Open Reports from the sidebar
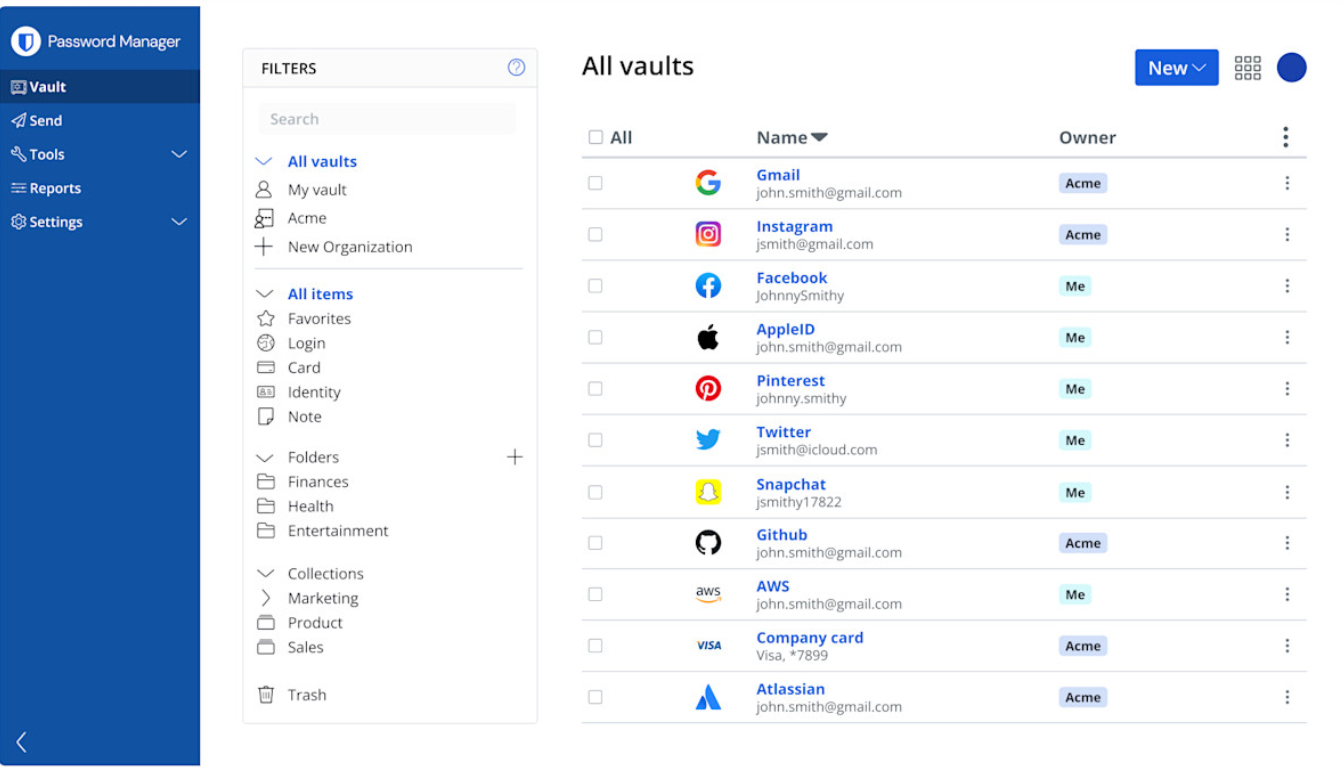The height and width of the screenshot is (768, 1344). [54, 188]
